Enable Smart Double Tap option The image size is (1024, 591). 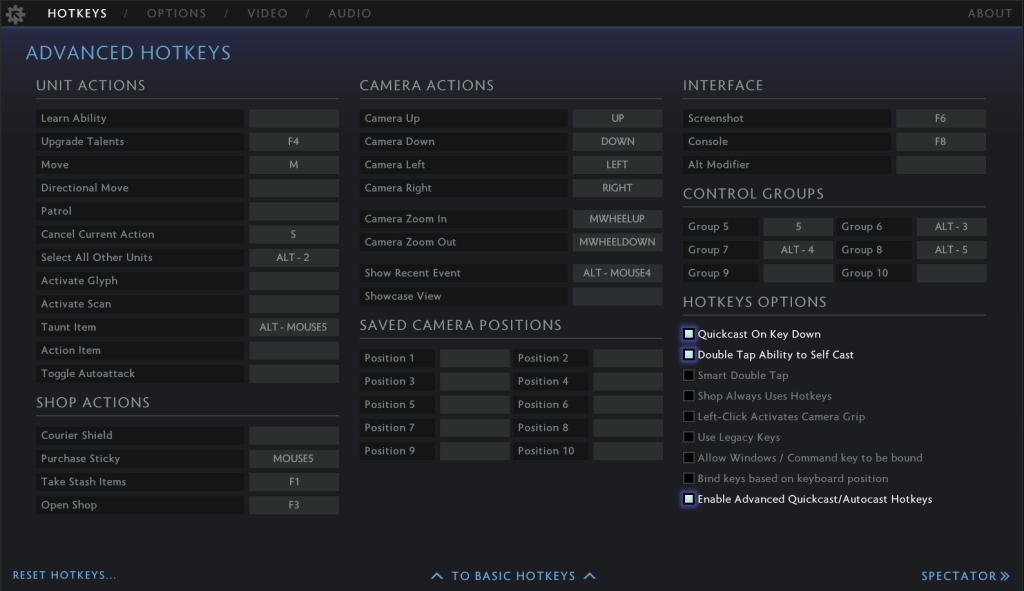pyautogui.click(x=689, y=376)
